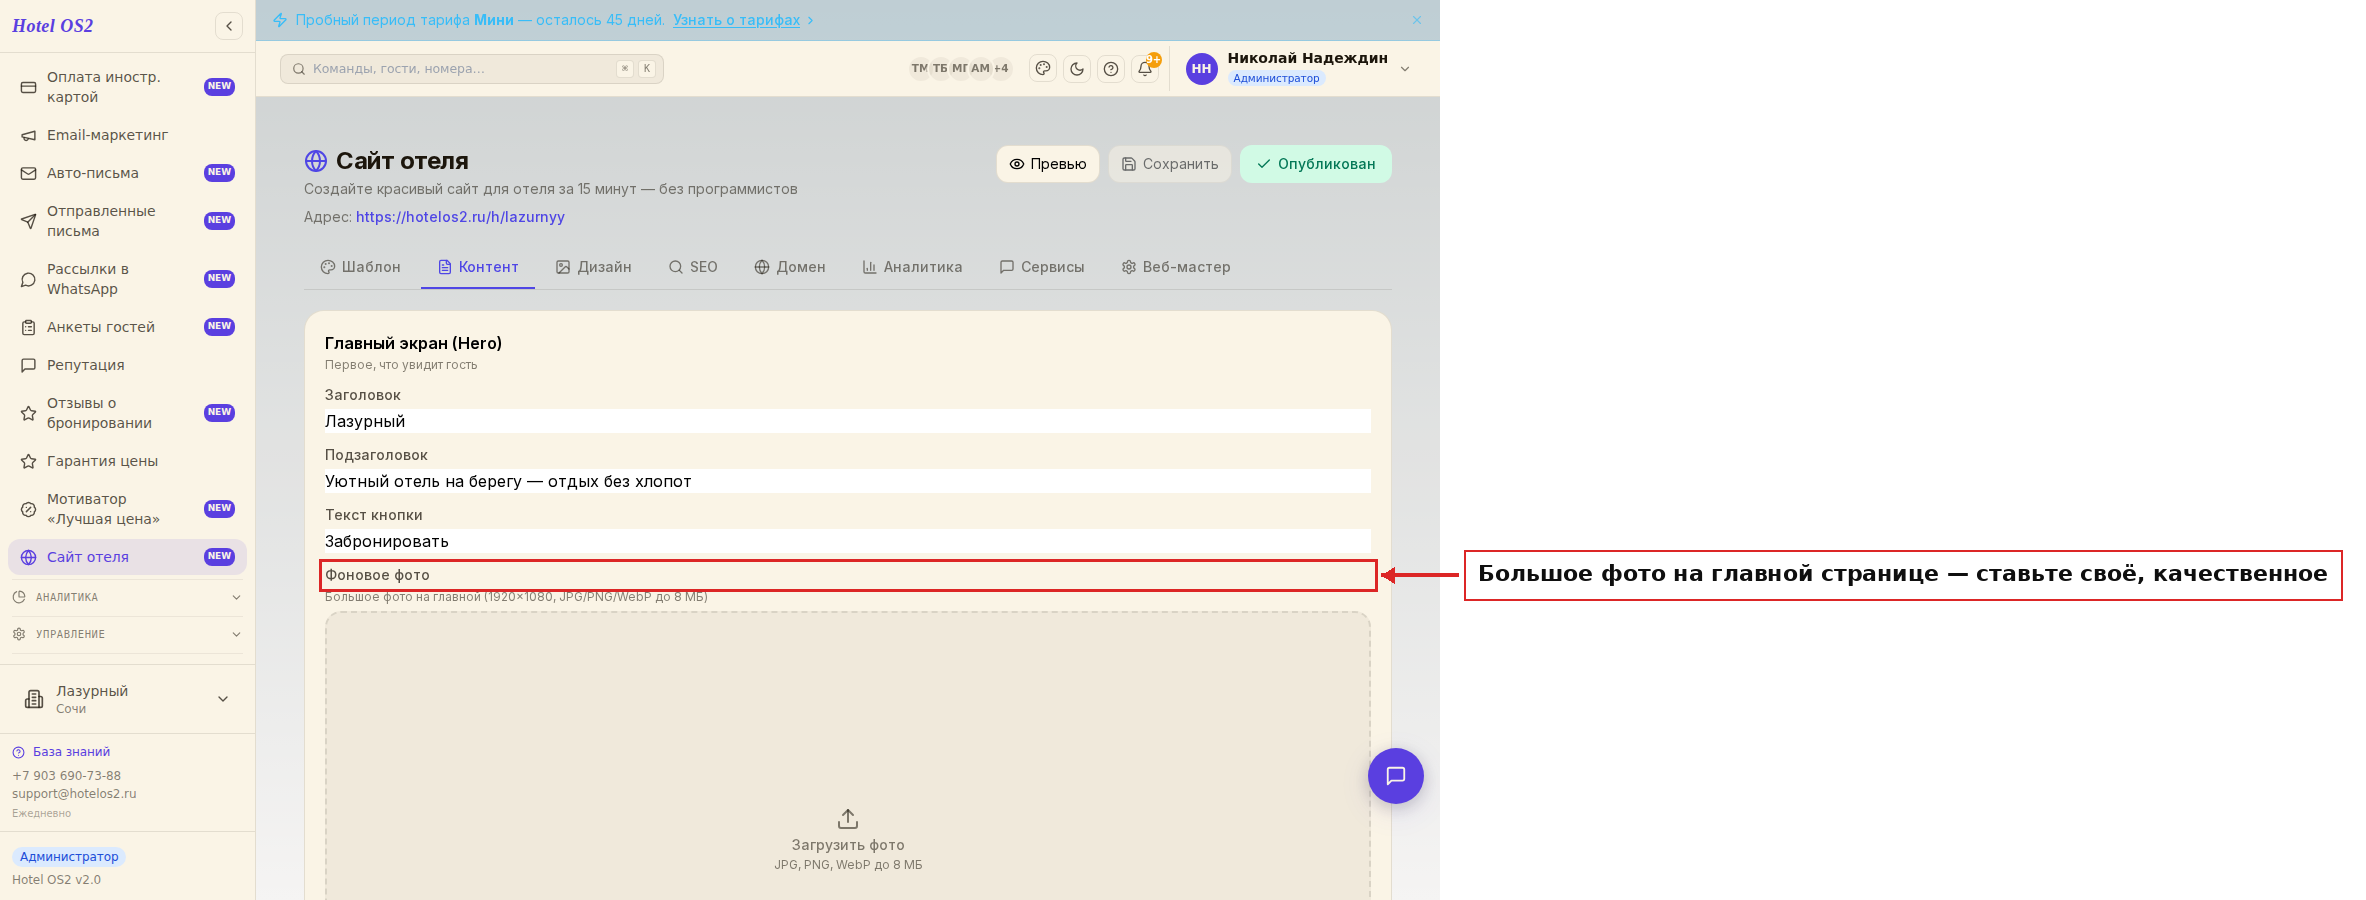This screenshot has height=900, width=2366.
Task: Toggle dark mode moon icon
Action: [1077, 69]
